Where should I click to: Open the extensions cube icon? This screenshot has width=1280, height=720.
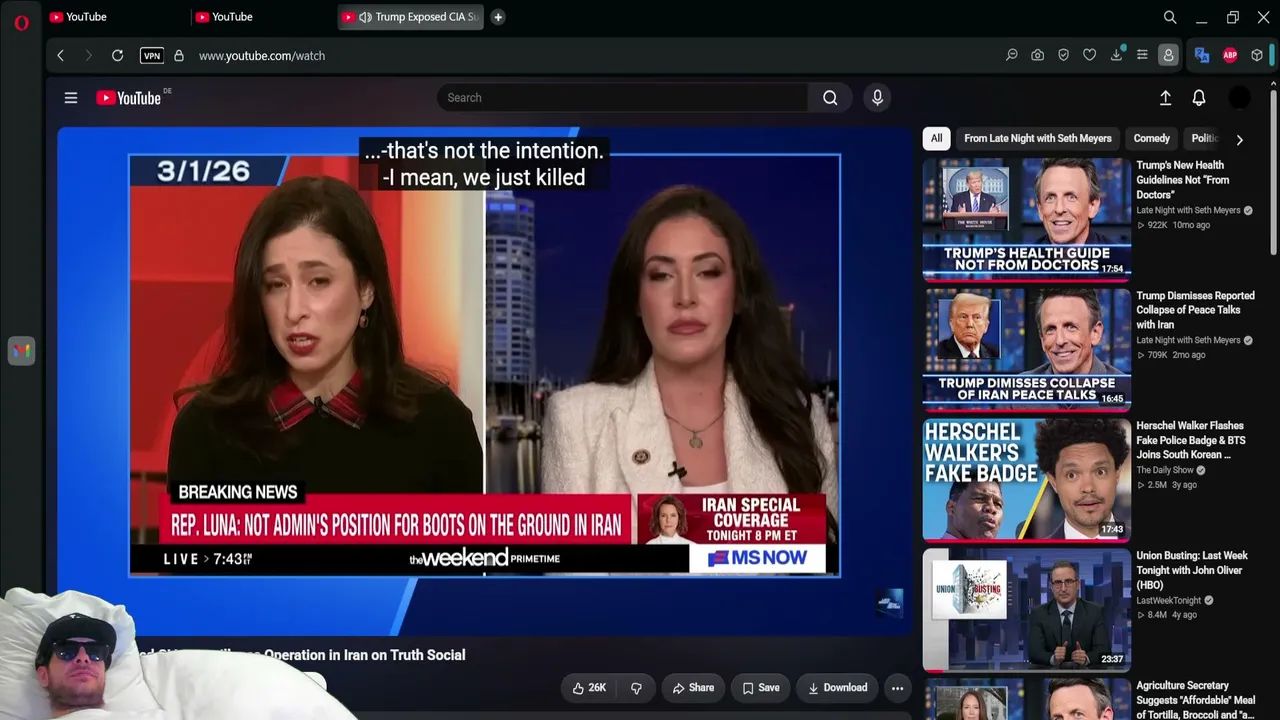pos(1257,56)
